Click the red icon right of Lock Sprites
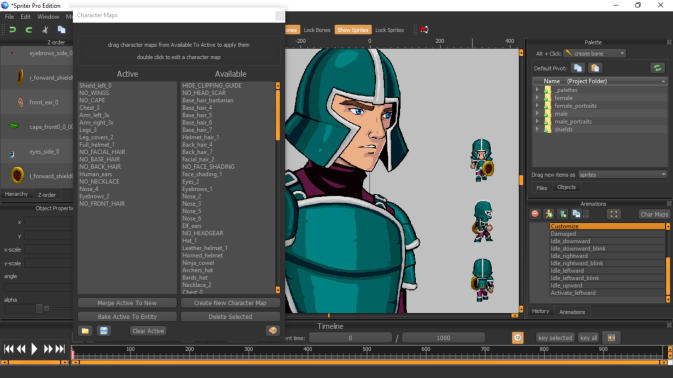The image size is (673, 378). coord(424,30)
